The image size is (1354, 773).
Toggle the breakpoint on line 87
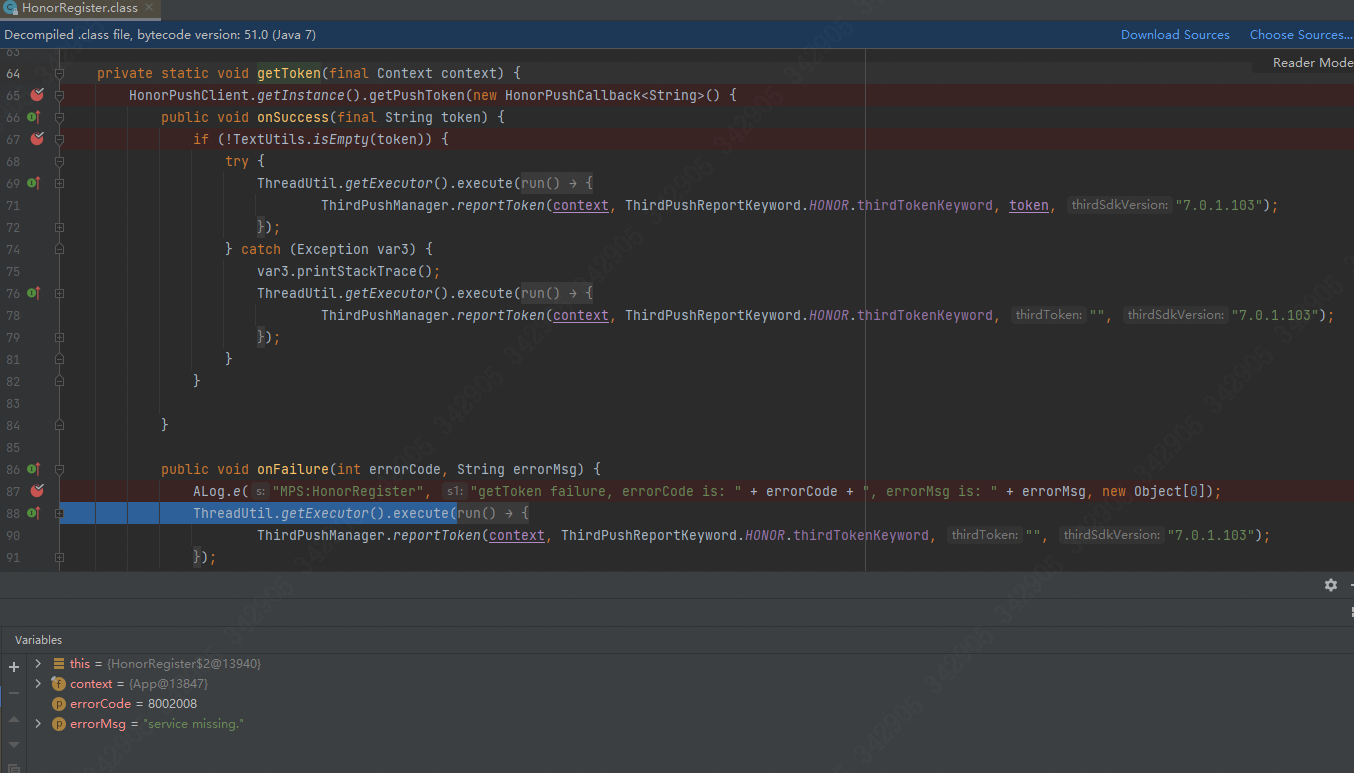click(37, 491)
